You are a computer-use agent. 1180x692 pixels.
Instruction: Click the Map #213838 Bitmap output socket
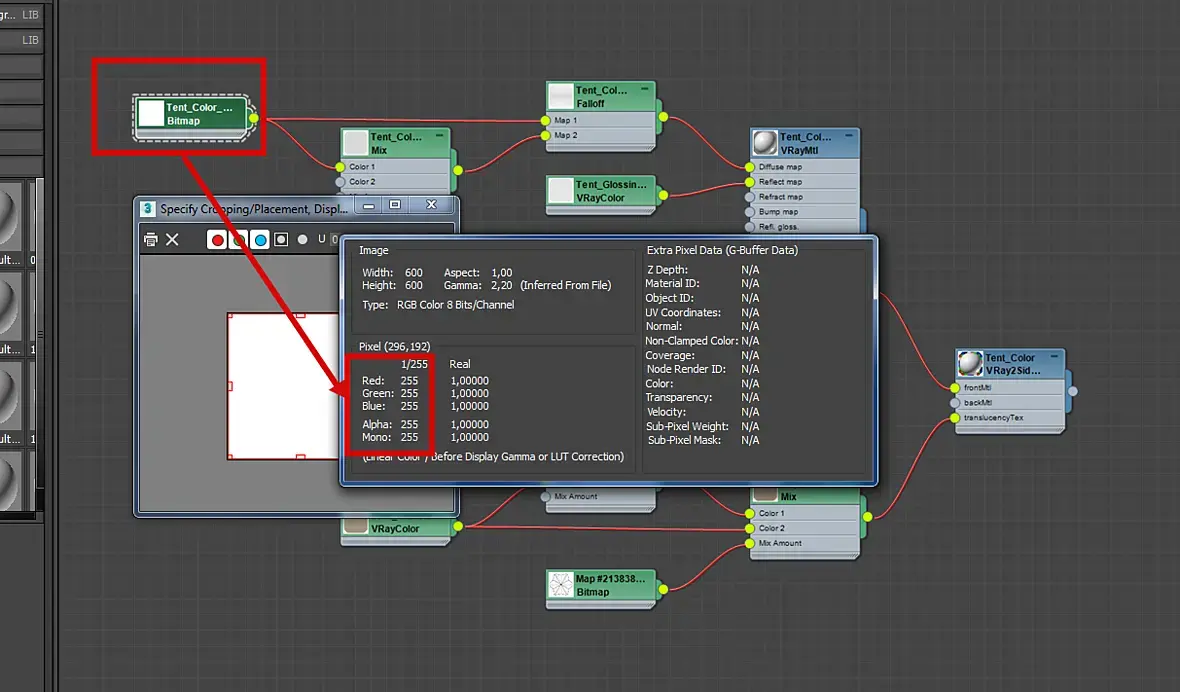point(663,589)
